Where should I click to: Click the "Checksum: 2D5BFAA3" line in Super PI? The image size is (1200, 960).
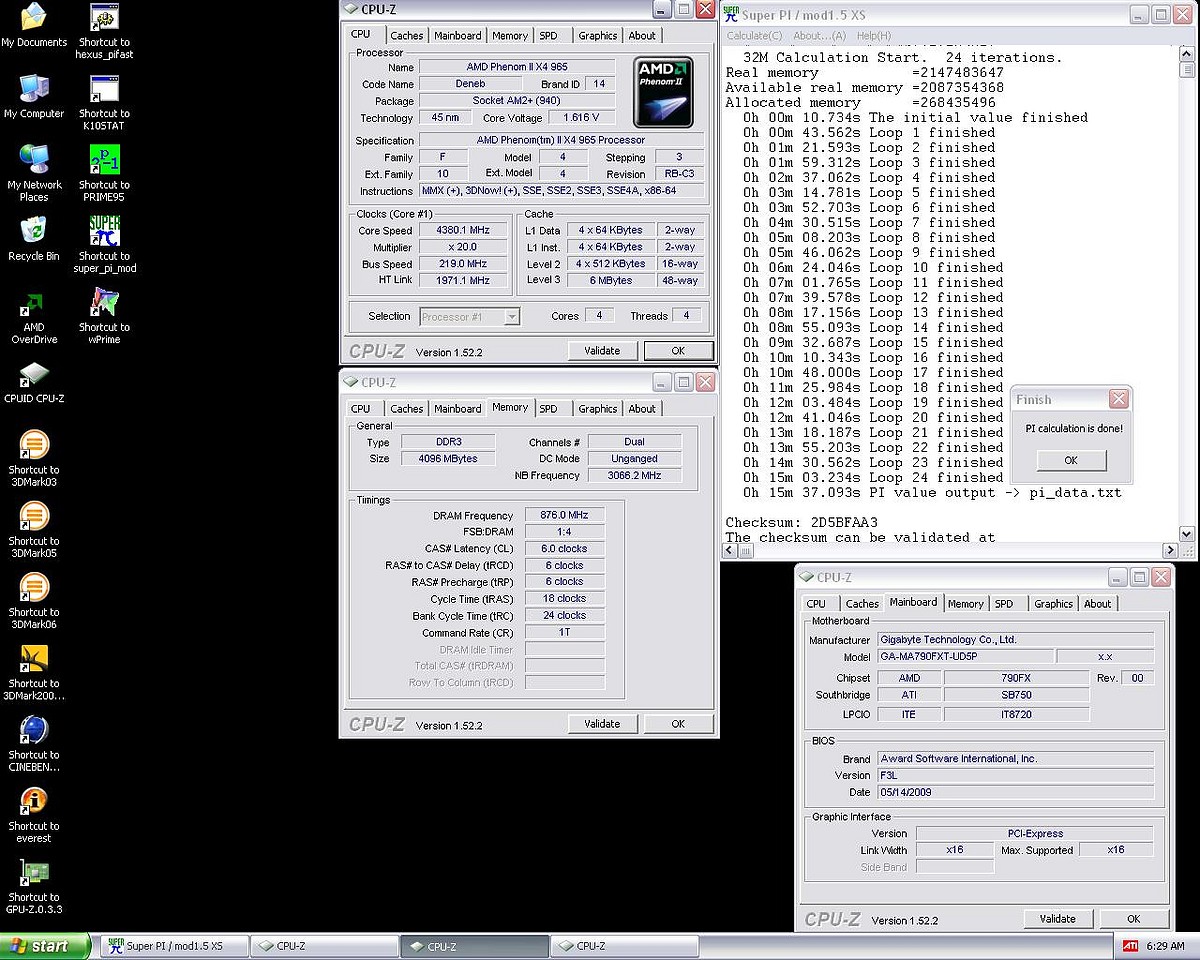(x=801, y=523)
